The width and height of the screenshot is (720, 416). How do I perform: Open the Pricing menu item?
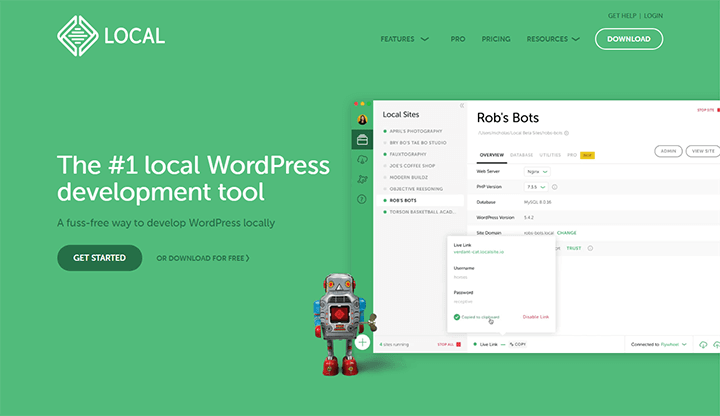[495, 39]
